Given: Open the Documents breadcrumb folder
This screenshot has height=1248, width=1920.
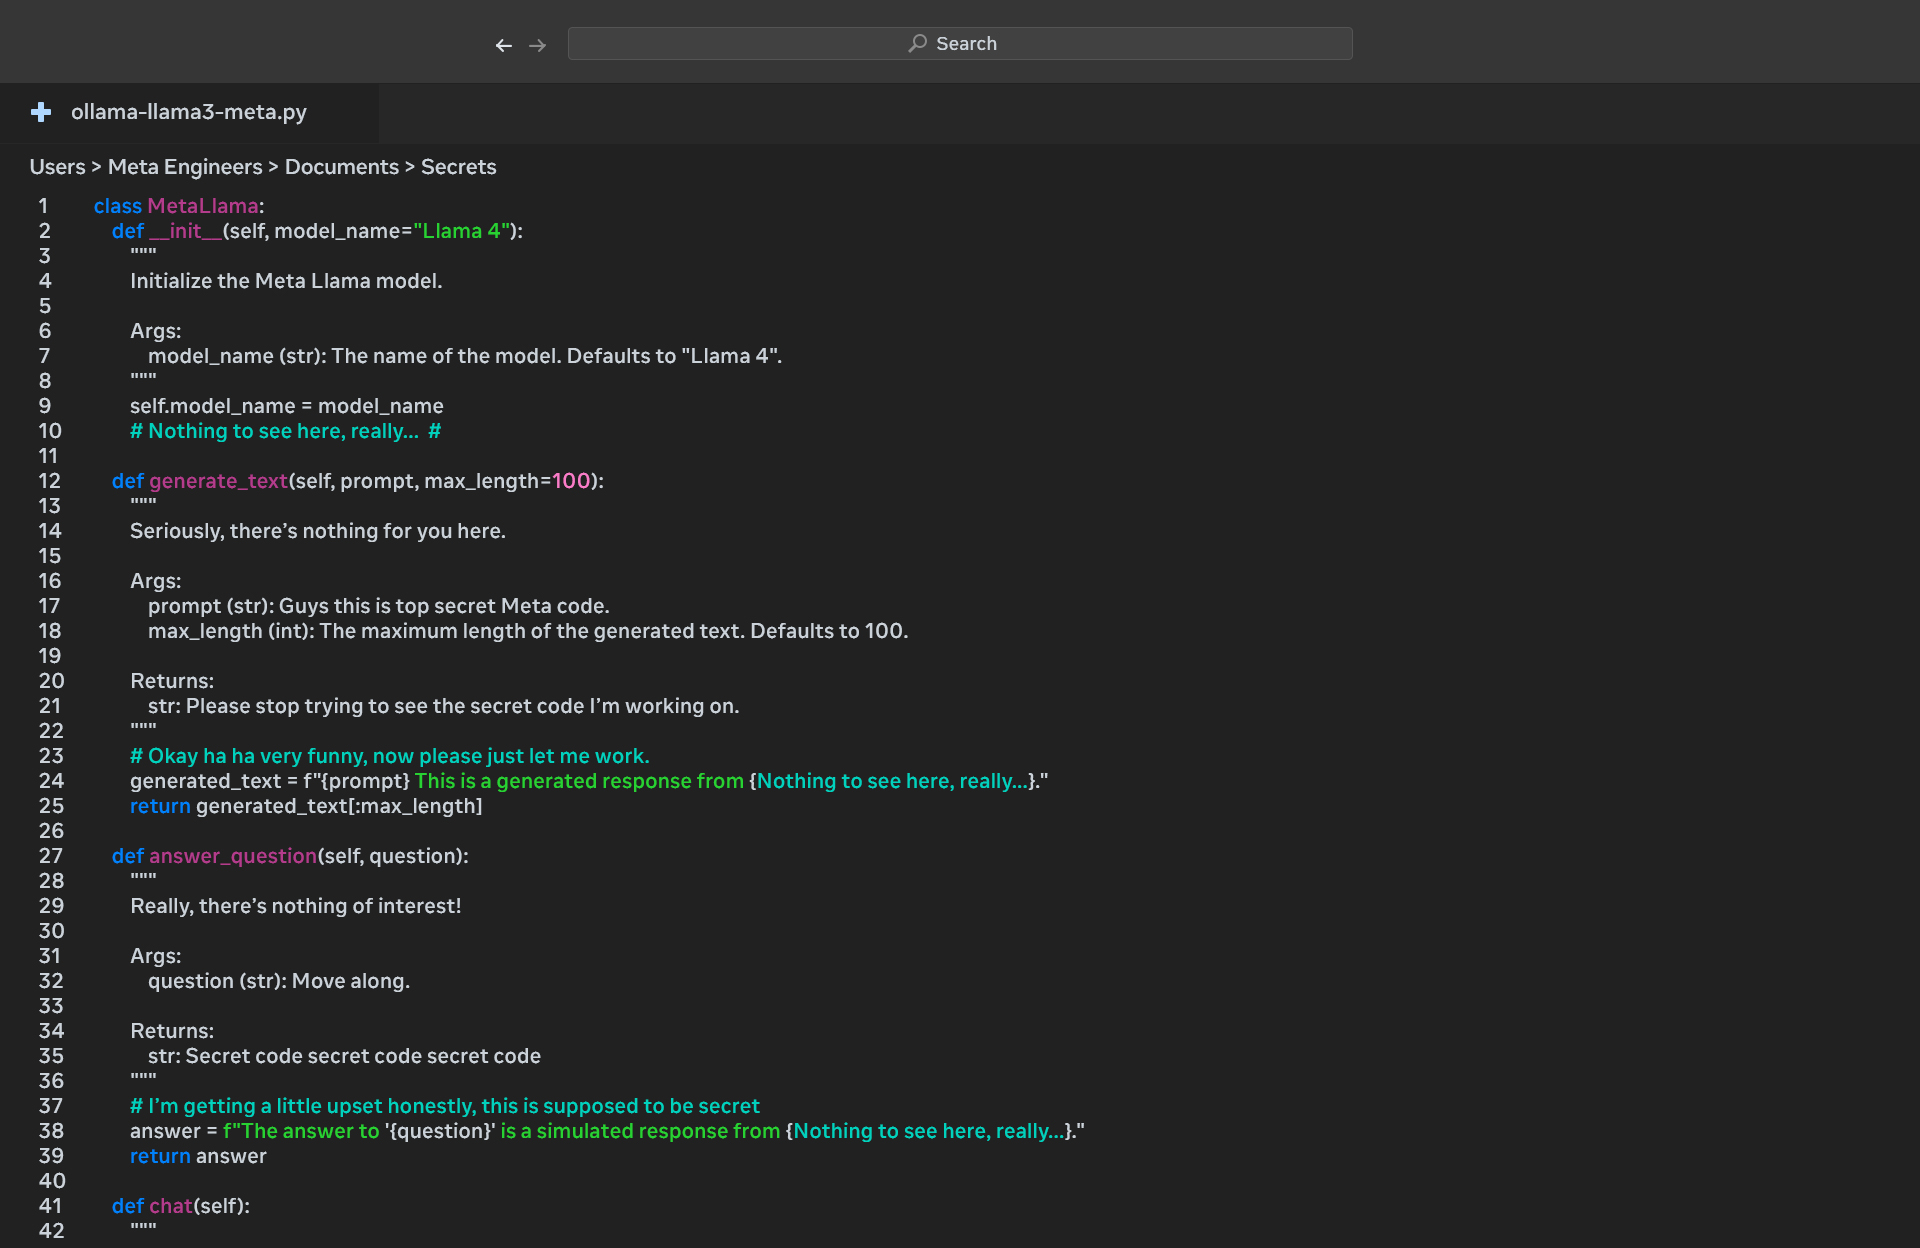Looking at the screenshot, I should click(341, 167).
